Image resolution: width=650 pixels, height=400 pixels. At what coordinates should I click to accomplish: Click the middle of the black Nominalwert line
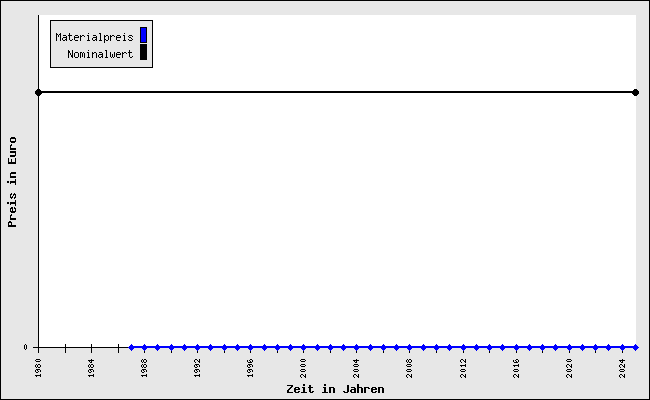[336, 92]
